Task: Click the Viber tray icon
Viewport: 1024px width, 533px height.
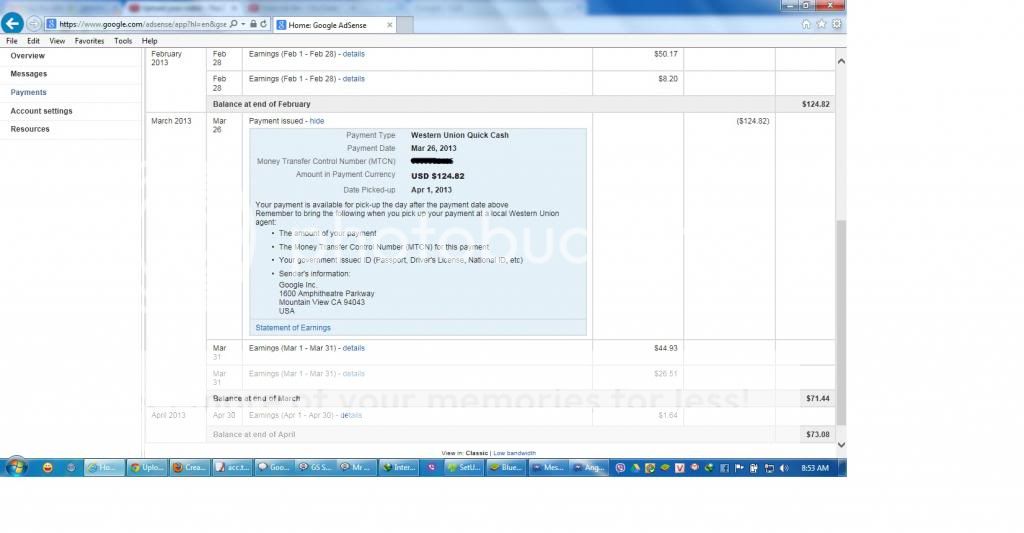Action: (620, 468)
